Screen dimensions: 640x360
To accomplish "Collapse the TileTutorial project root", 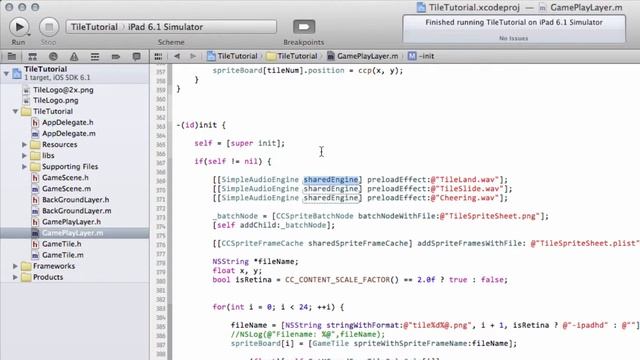I will (6, 73).
